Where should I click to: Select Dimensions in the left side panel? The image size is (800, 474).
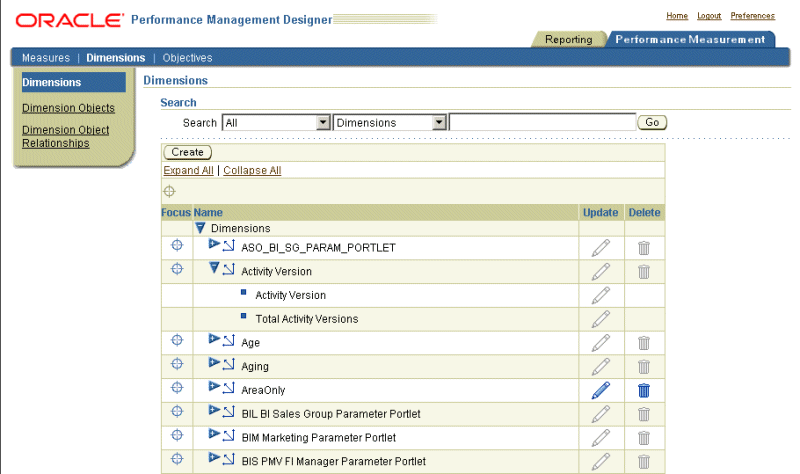coord(73,82)
